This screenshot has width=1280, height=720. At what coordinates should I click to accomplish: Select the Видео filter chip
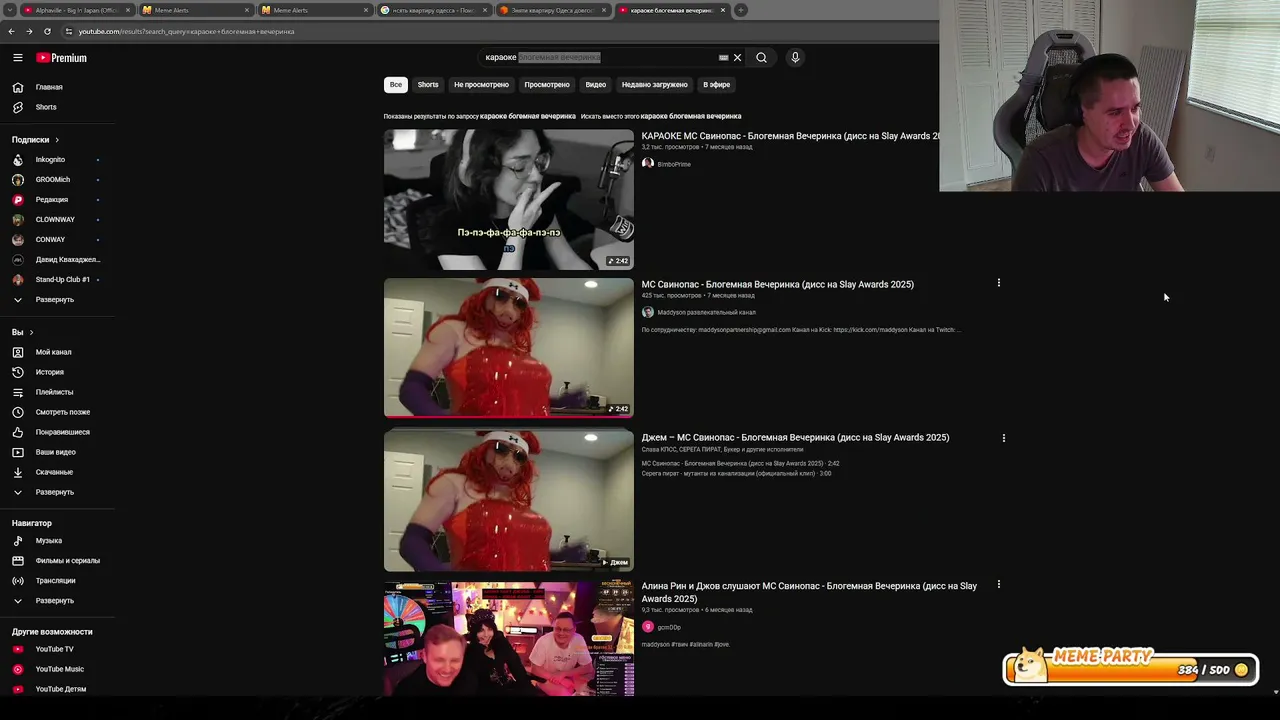click(596, 85)
